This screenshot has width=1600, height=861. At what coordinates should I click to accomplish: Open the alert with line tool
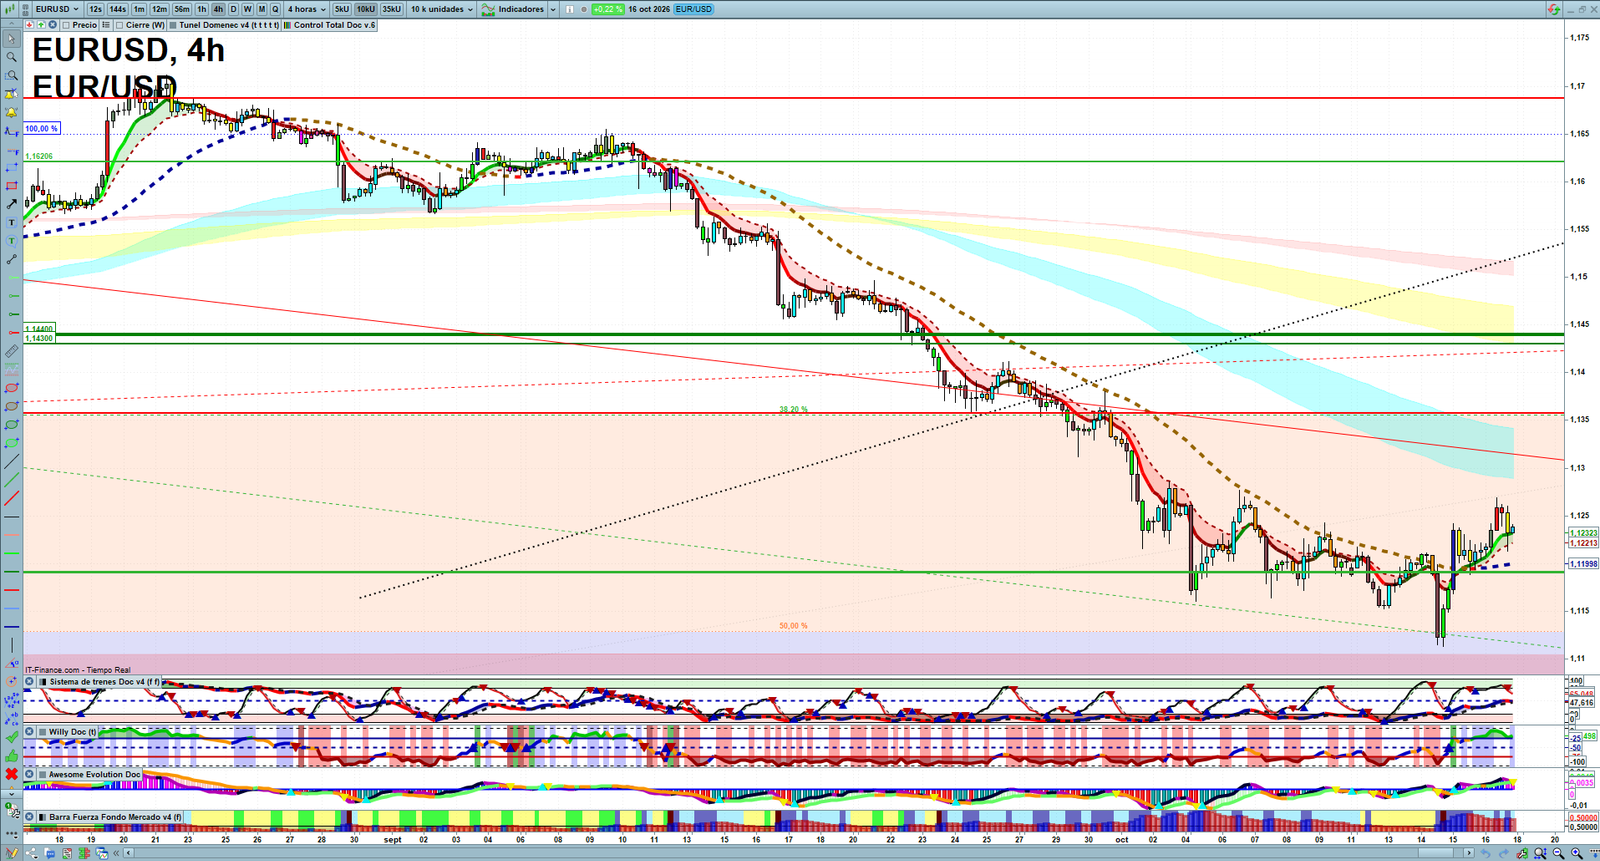point(12,94)
